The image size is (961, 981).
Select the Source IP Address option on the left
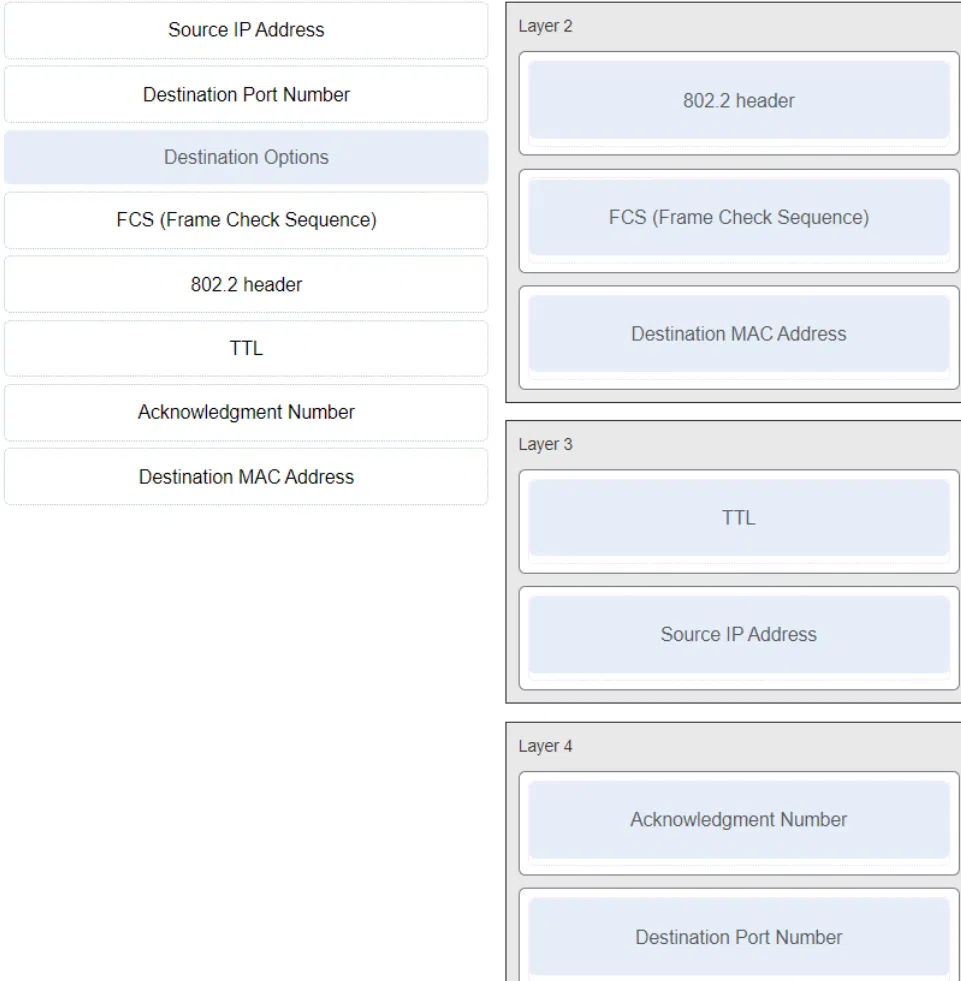(246, 30)
